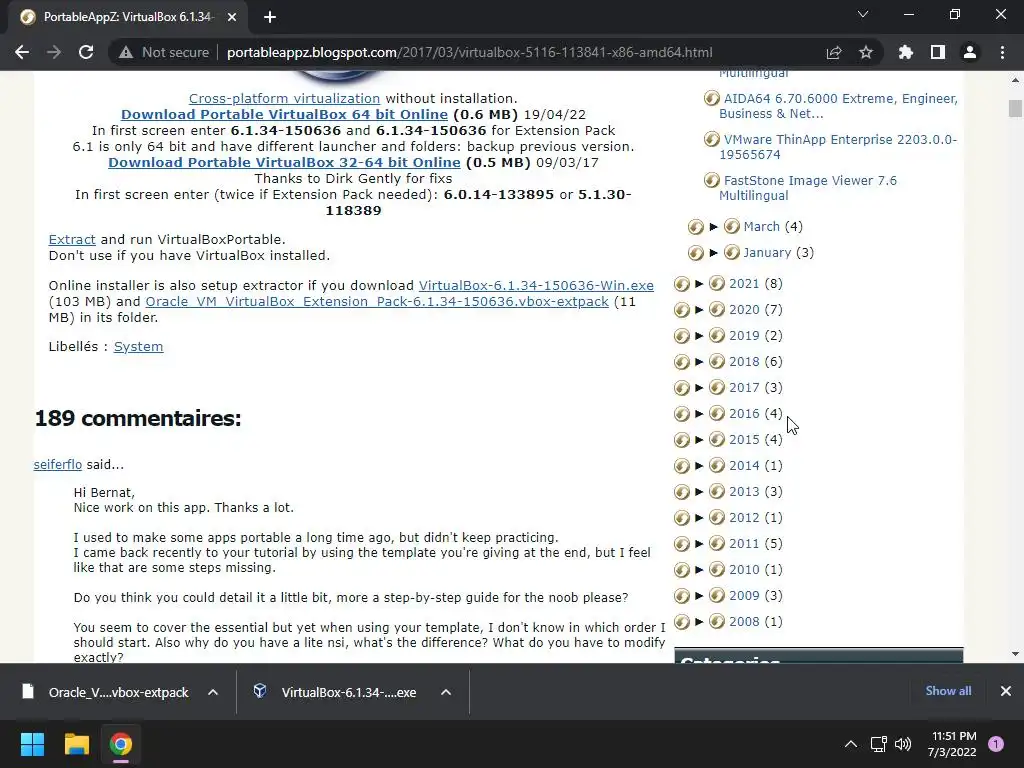1024x768 pixels.
Task: Go forward with the browser arrow
Action: tap(54, 52)
